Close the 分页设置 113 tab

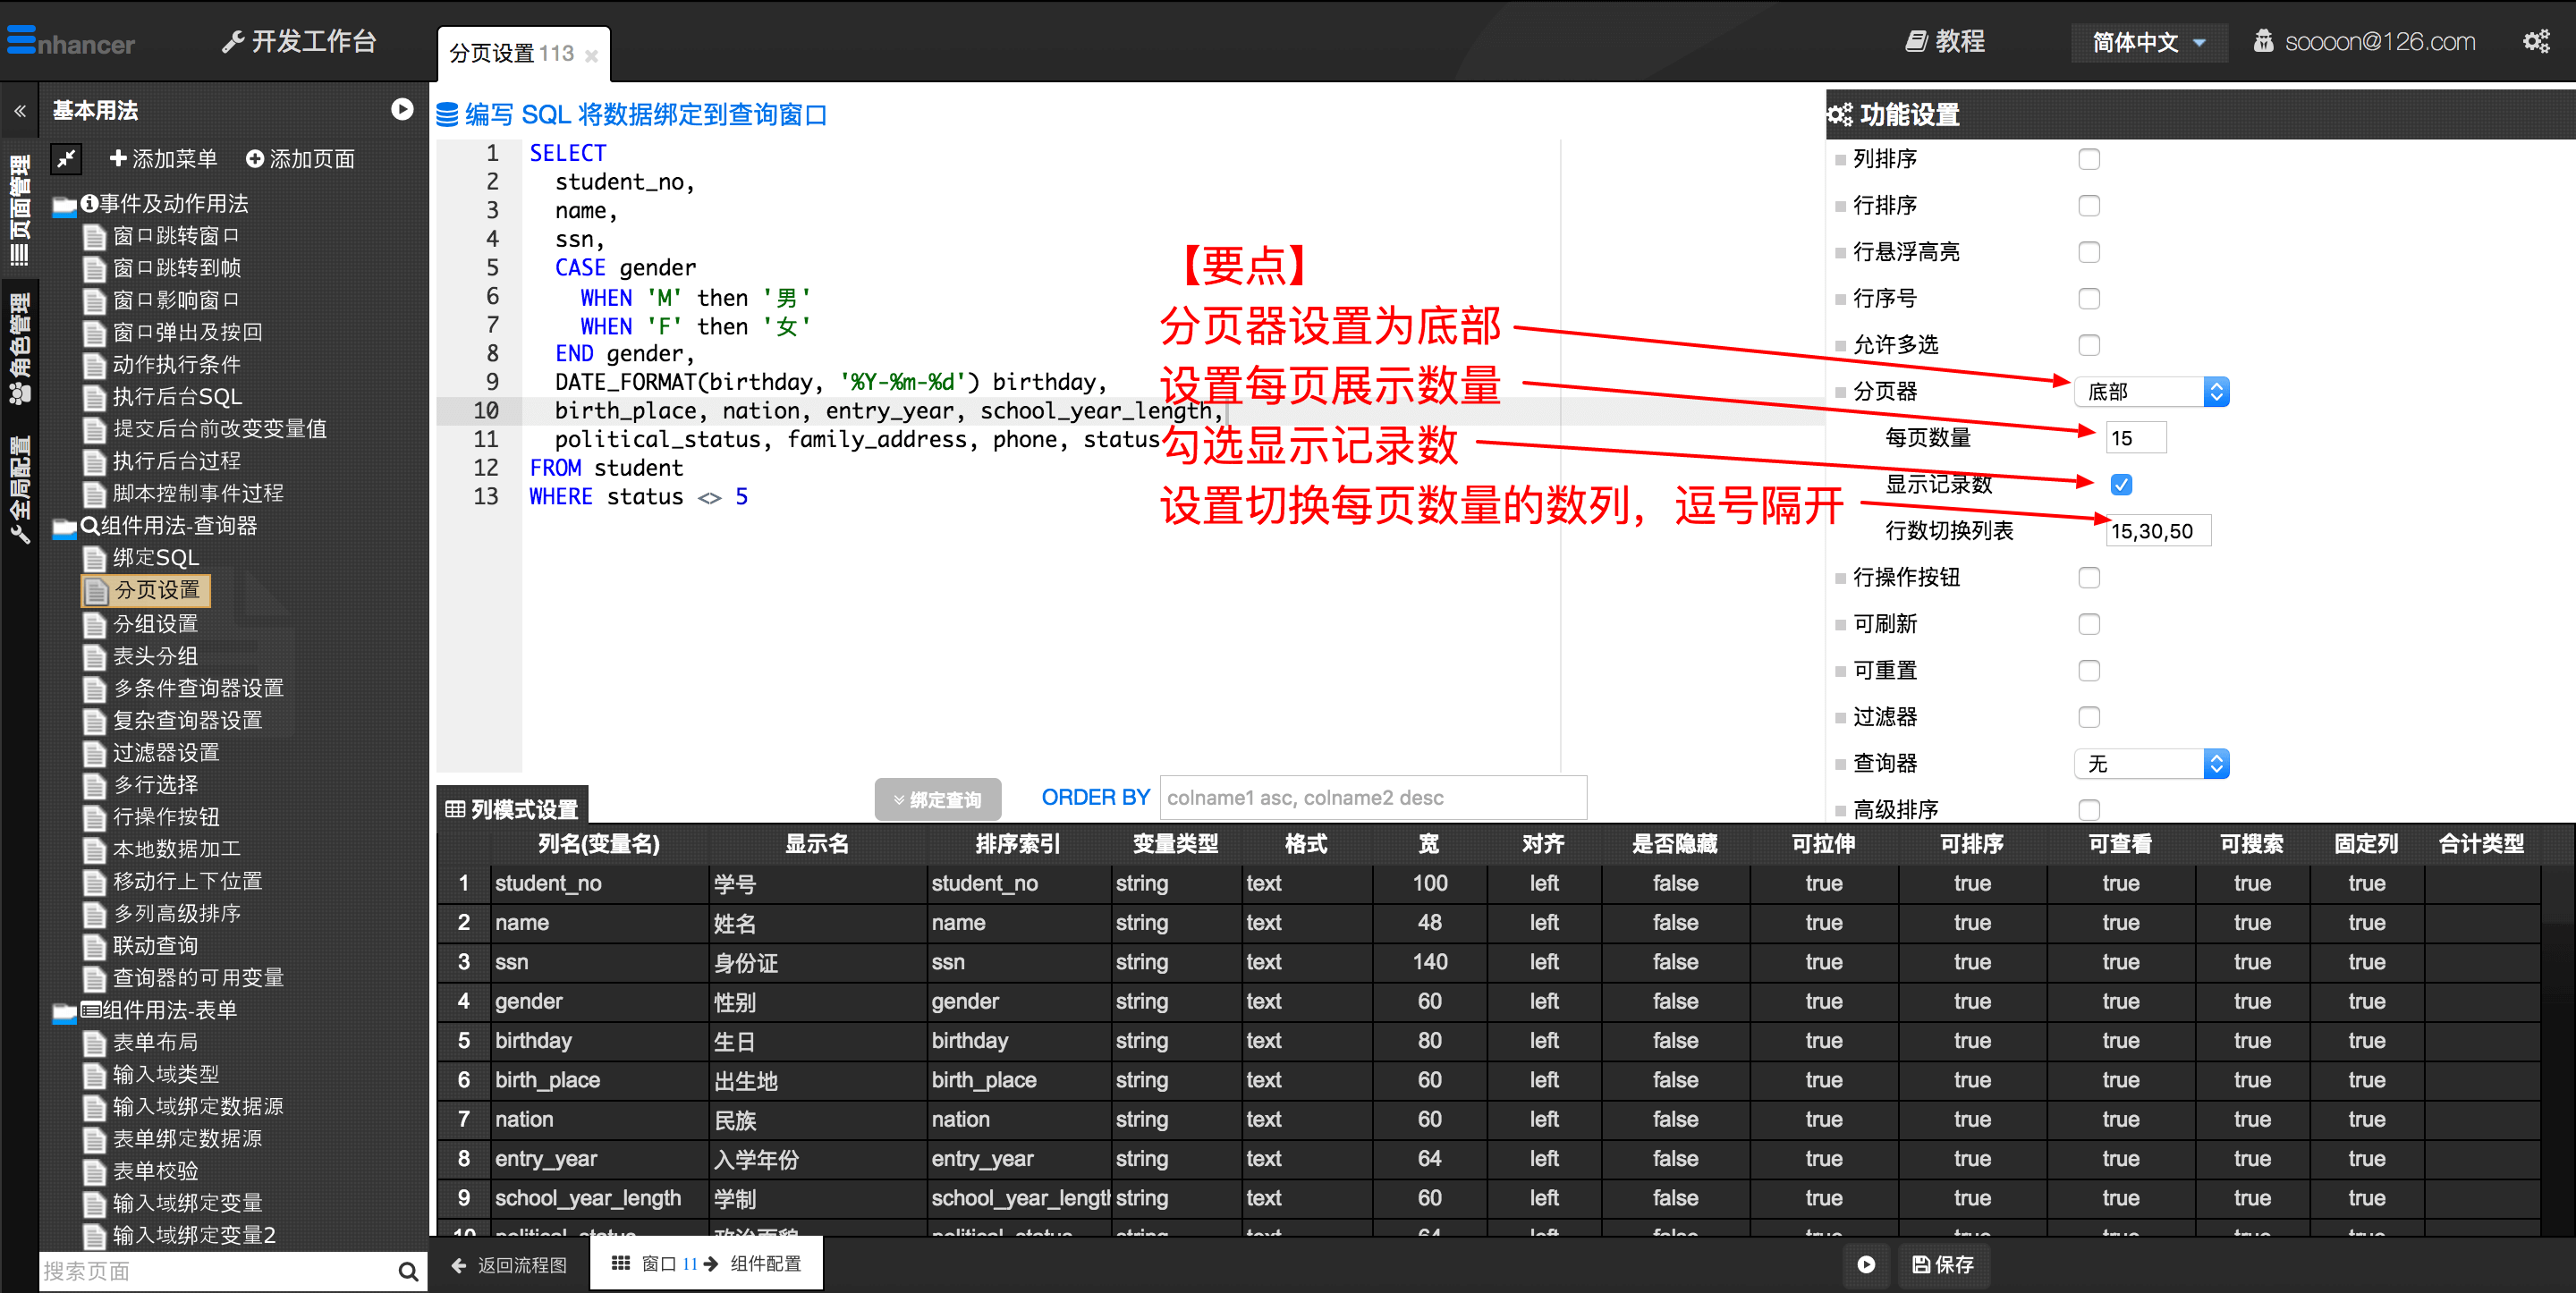point(592,56)
